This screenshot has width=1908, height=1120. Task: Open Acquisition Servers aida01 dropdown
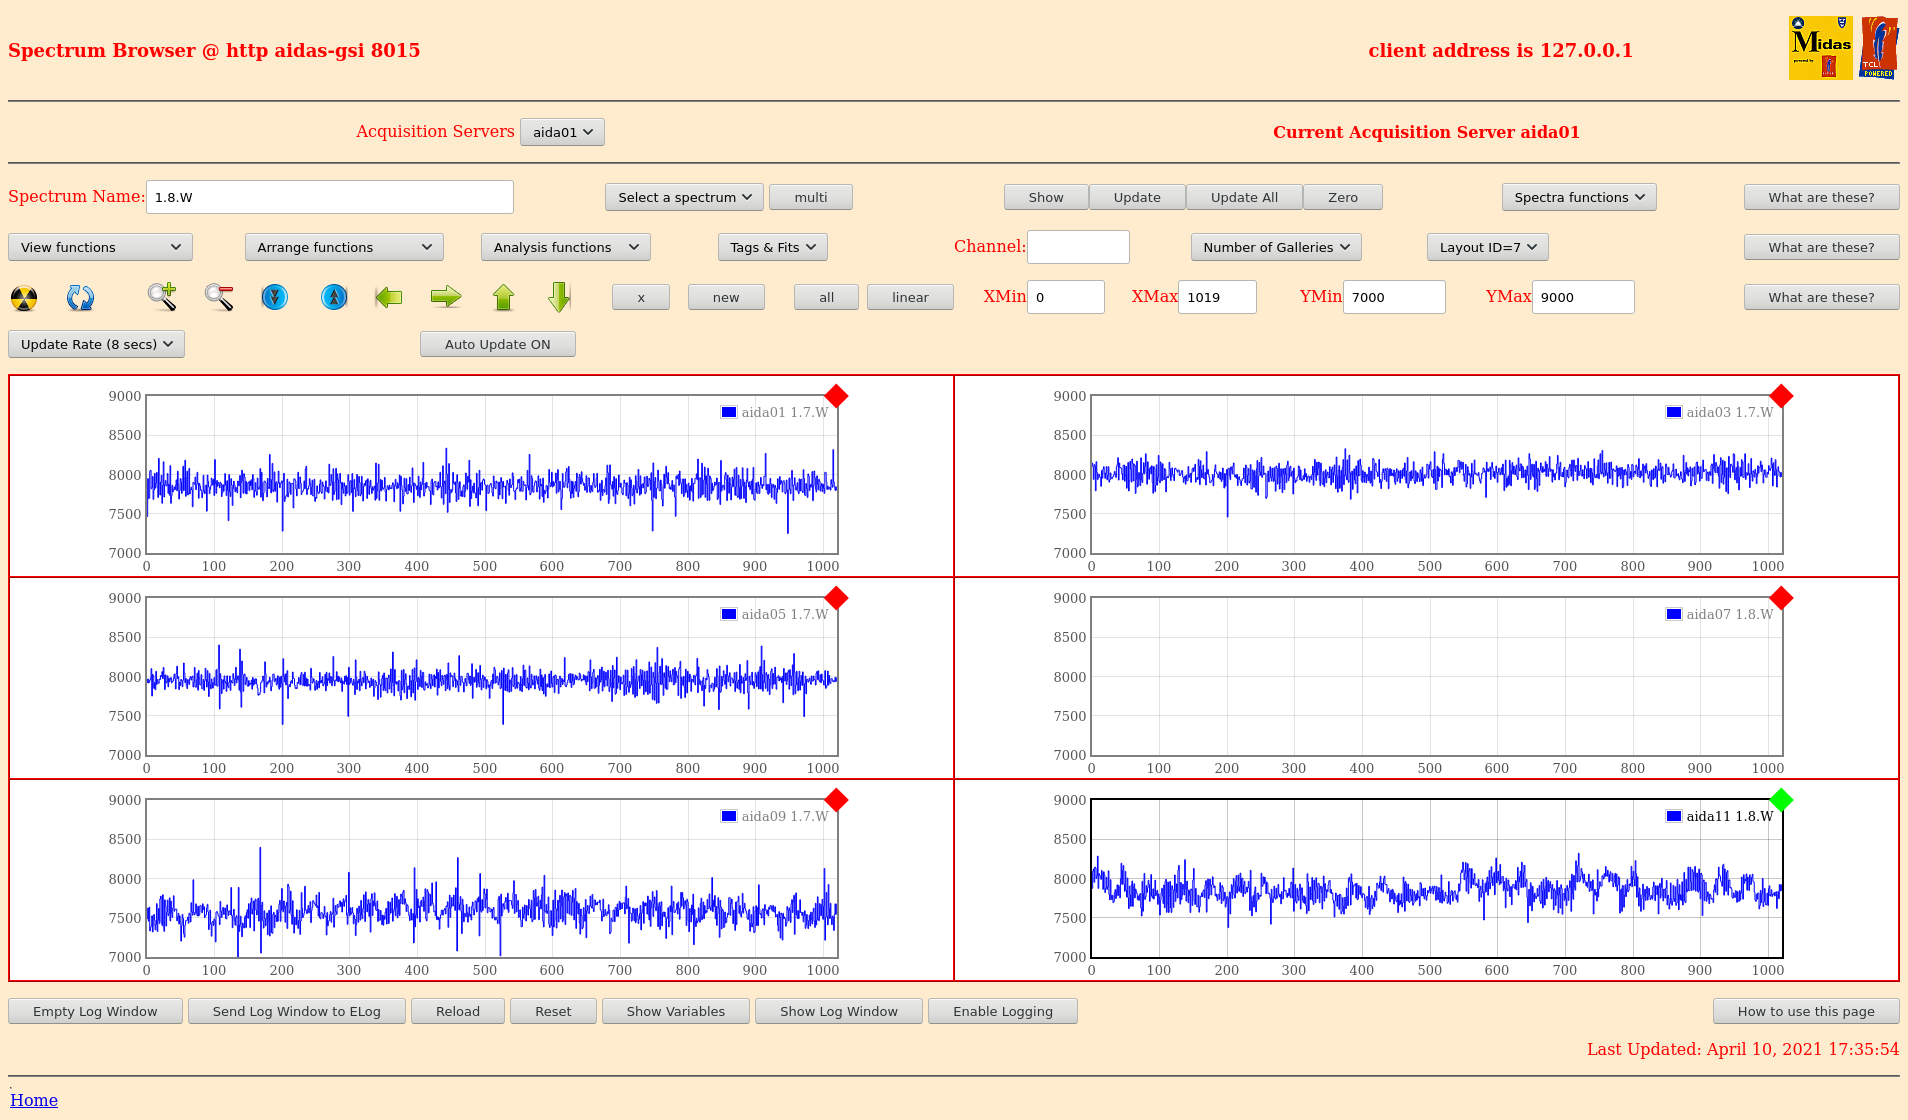click(x=562, y=132)
